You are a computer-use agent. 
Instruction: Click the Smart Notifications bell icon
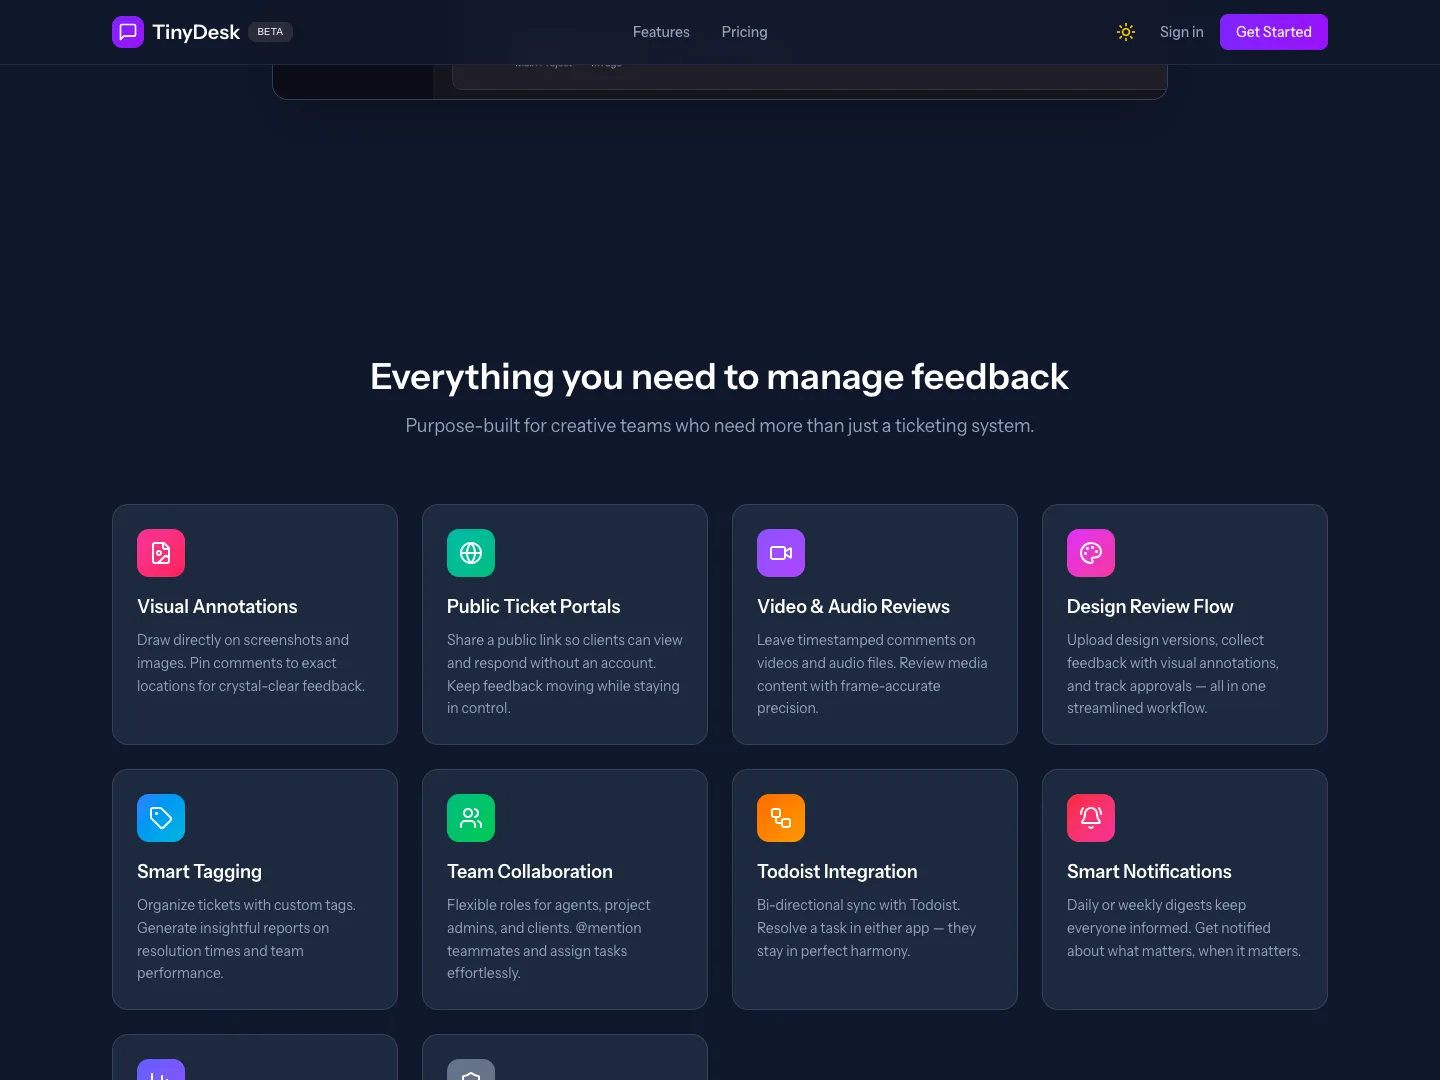(1091, 818)
